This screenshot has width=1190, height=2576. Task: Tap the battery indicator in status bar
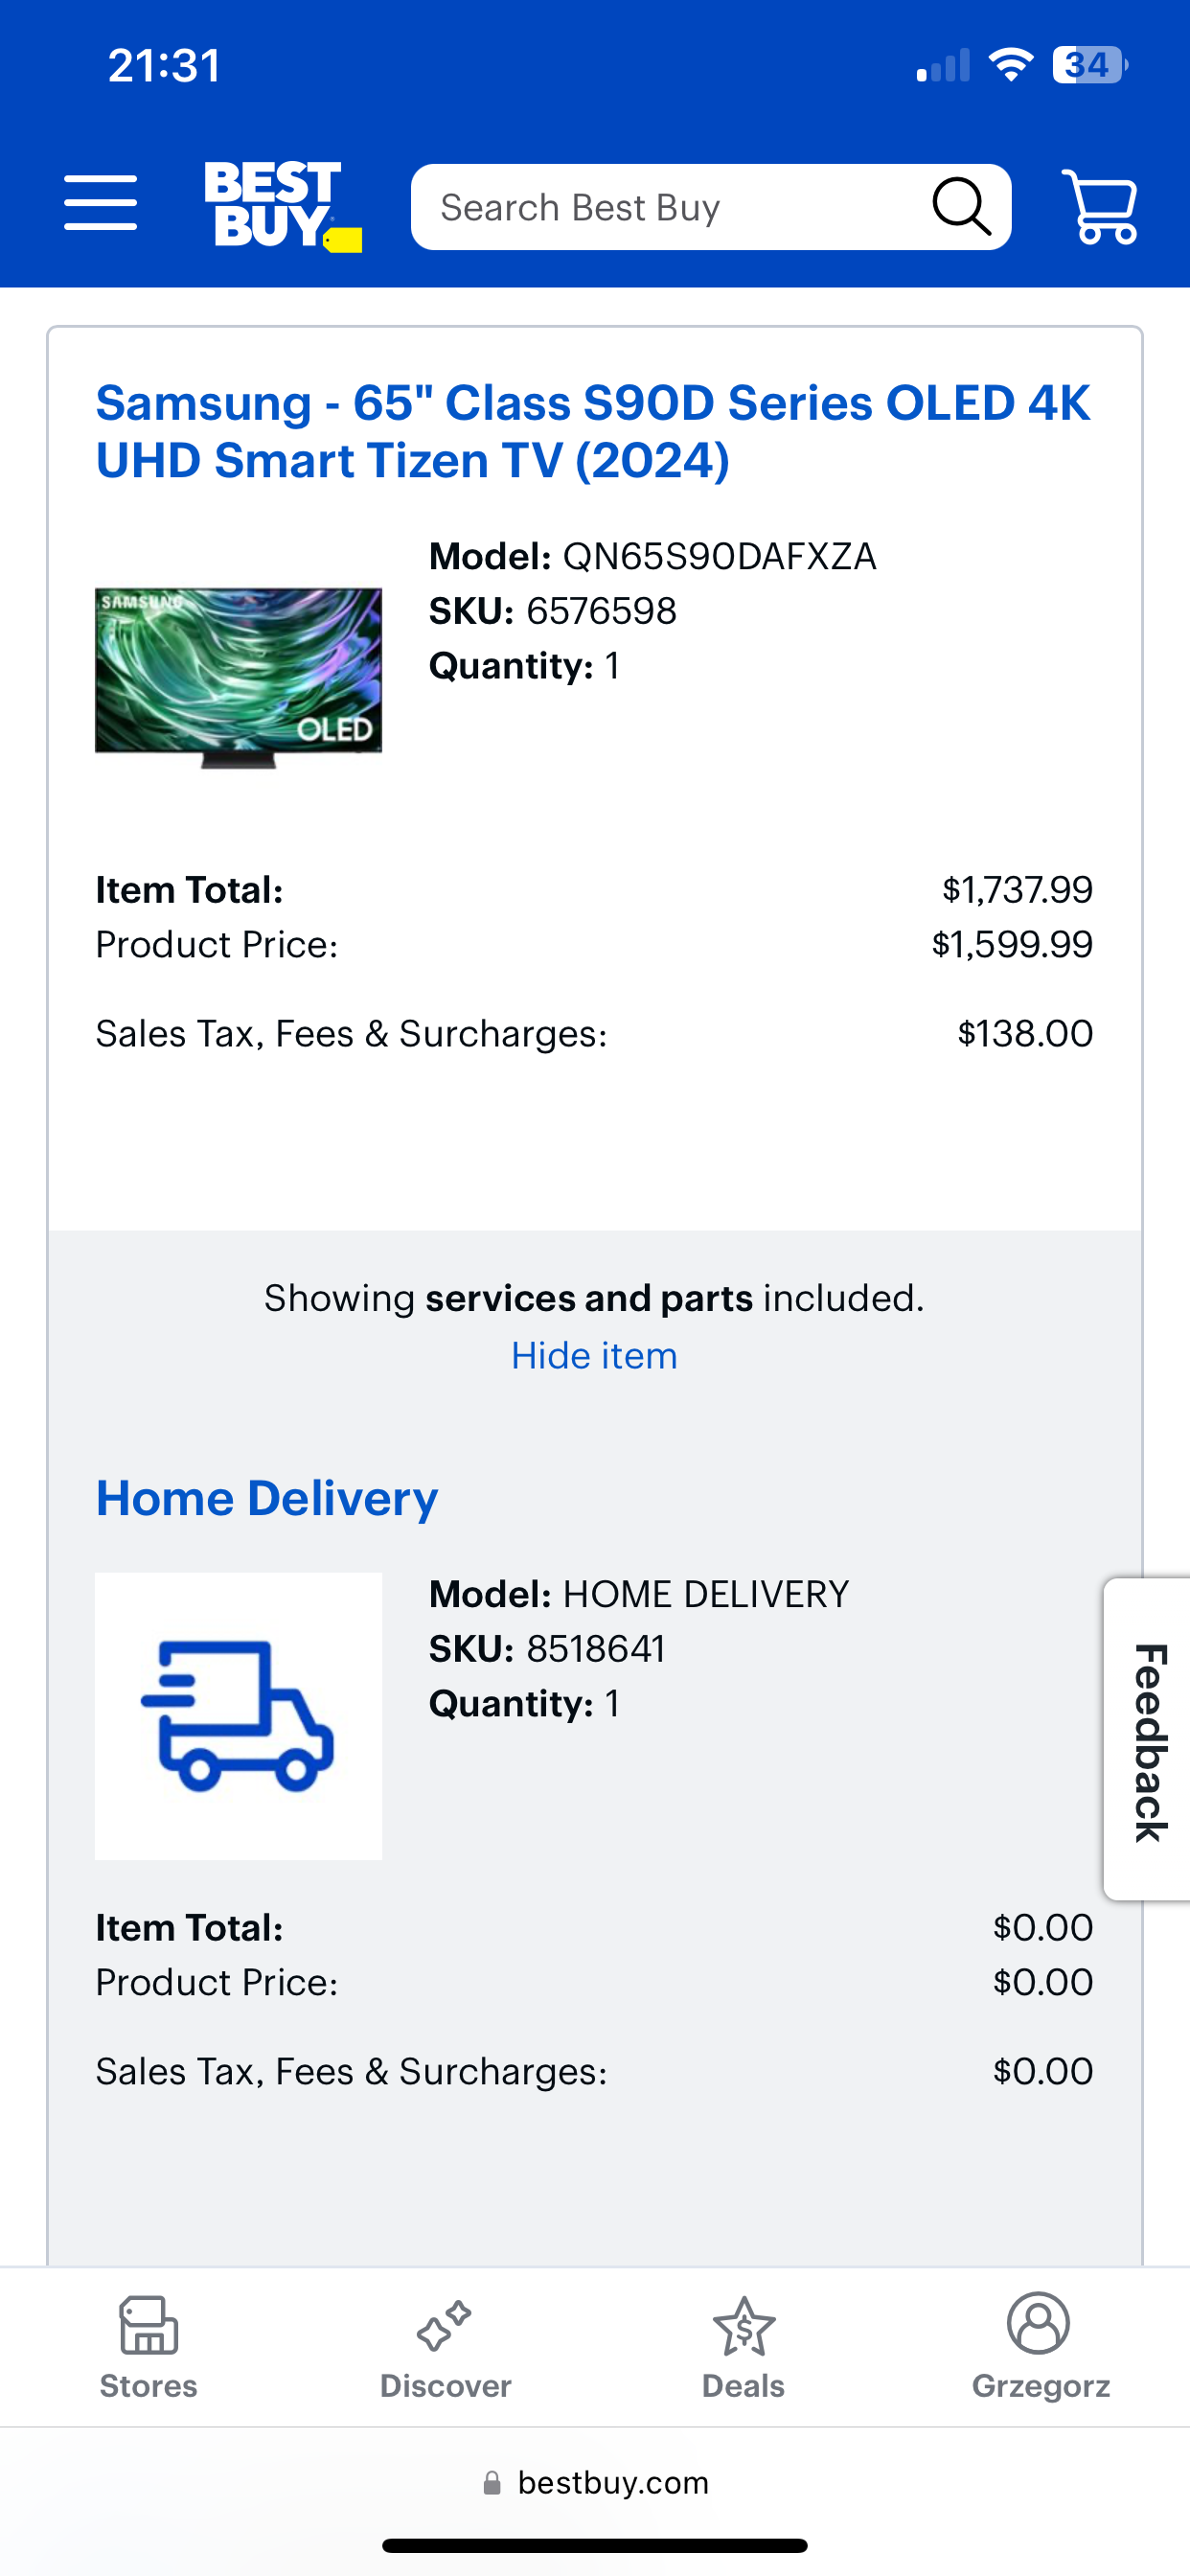coord(1089,66)
